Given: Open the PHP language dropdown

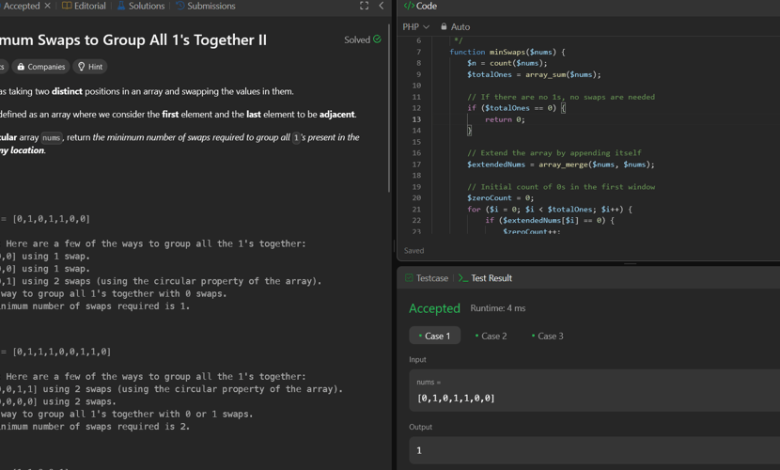Looking at the screenshot, I should pyautogui.click(x=416, y=27).
